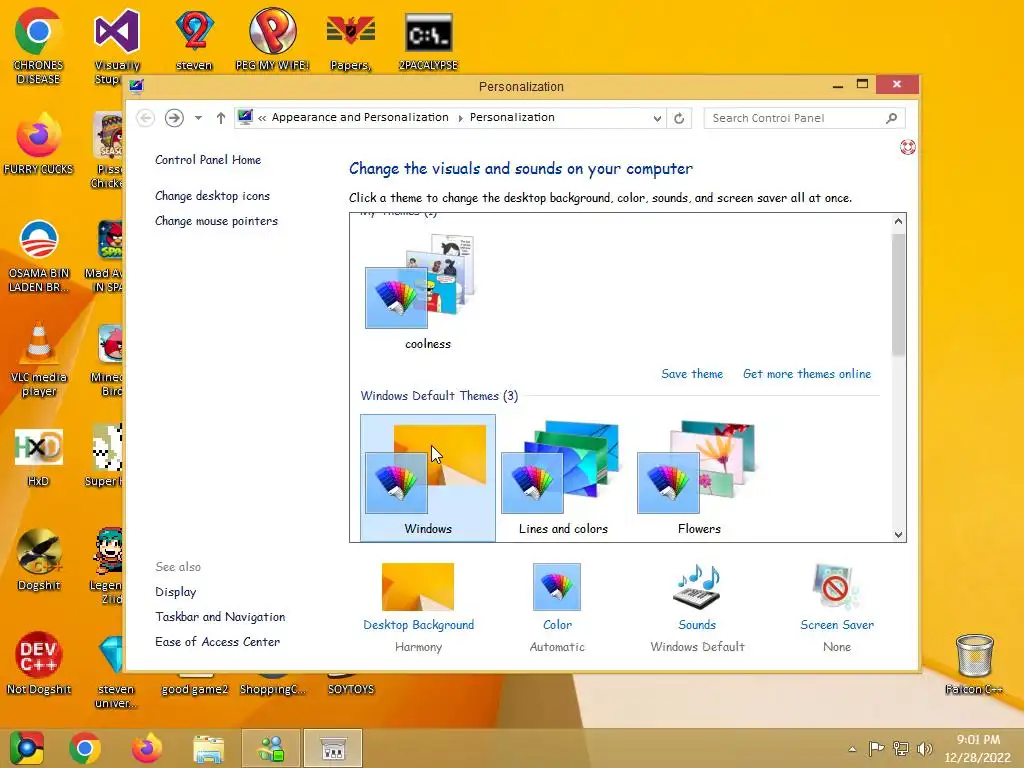Open recent locations dropdown arrow
Image resolution: width=1024 pixels, height=768 pixels.
click(198, 118)
